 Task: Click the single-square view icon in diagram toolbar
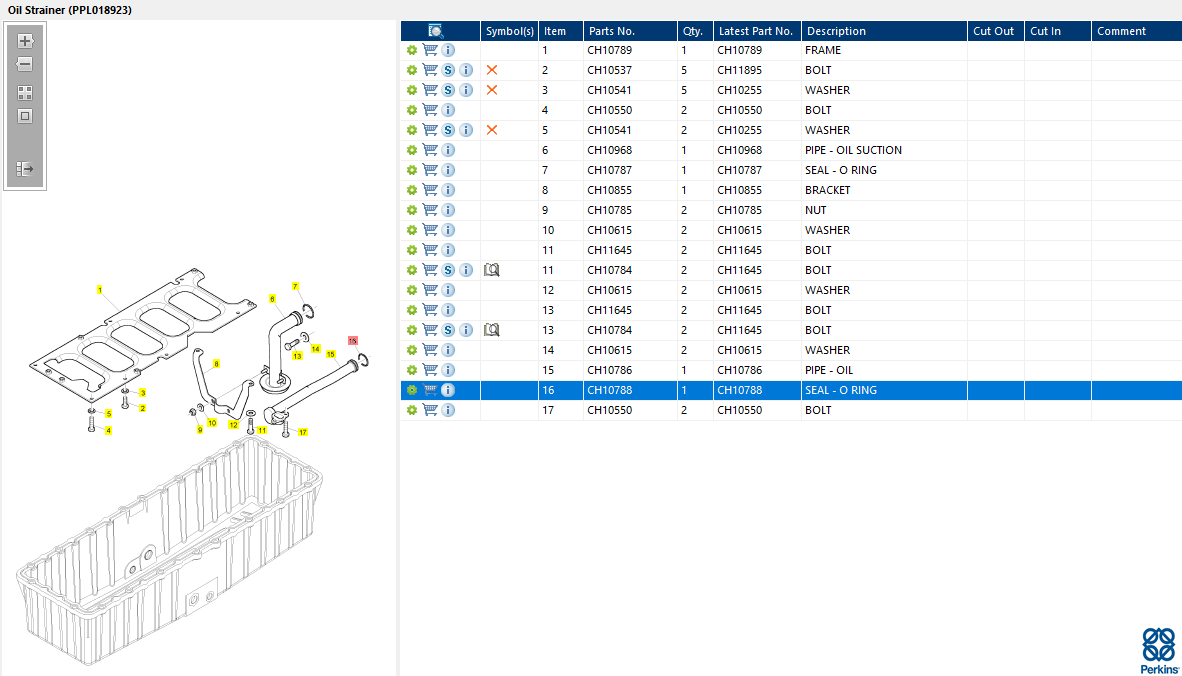(25, 116)
